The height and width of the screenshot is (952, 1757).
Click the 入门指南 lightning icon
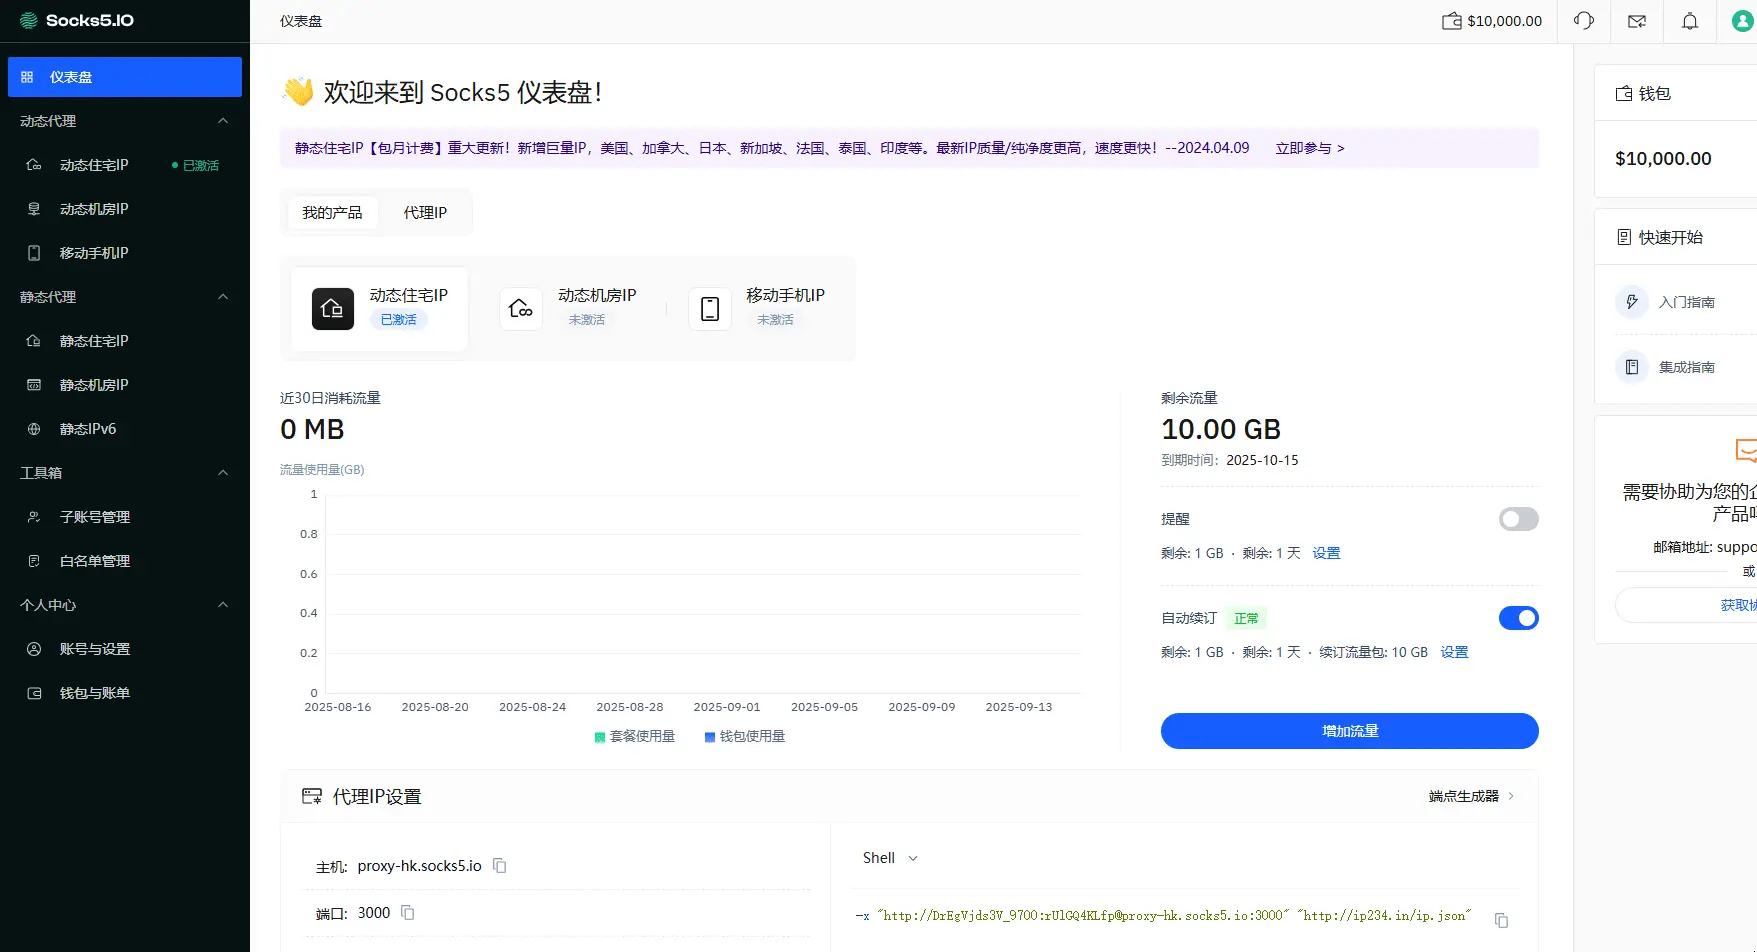point(1632,302)
